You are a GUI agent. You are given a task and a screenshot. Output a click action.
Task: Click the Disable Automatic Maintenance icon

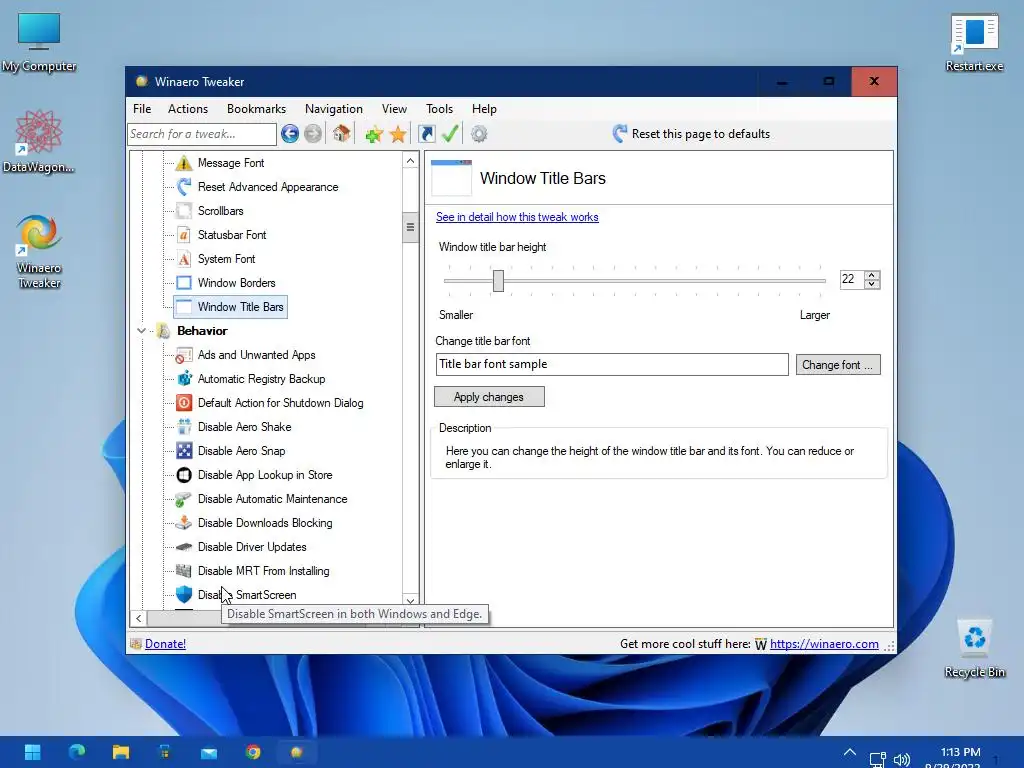coord(184,499)
